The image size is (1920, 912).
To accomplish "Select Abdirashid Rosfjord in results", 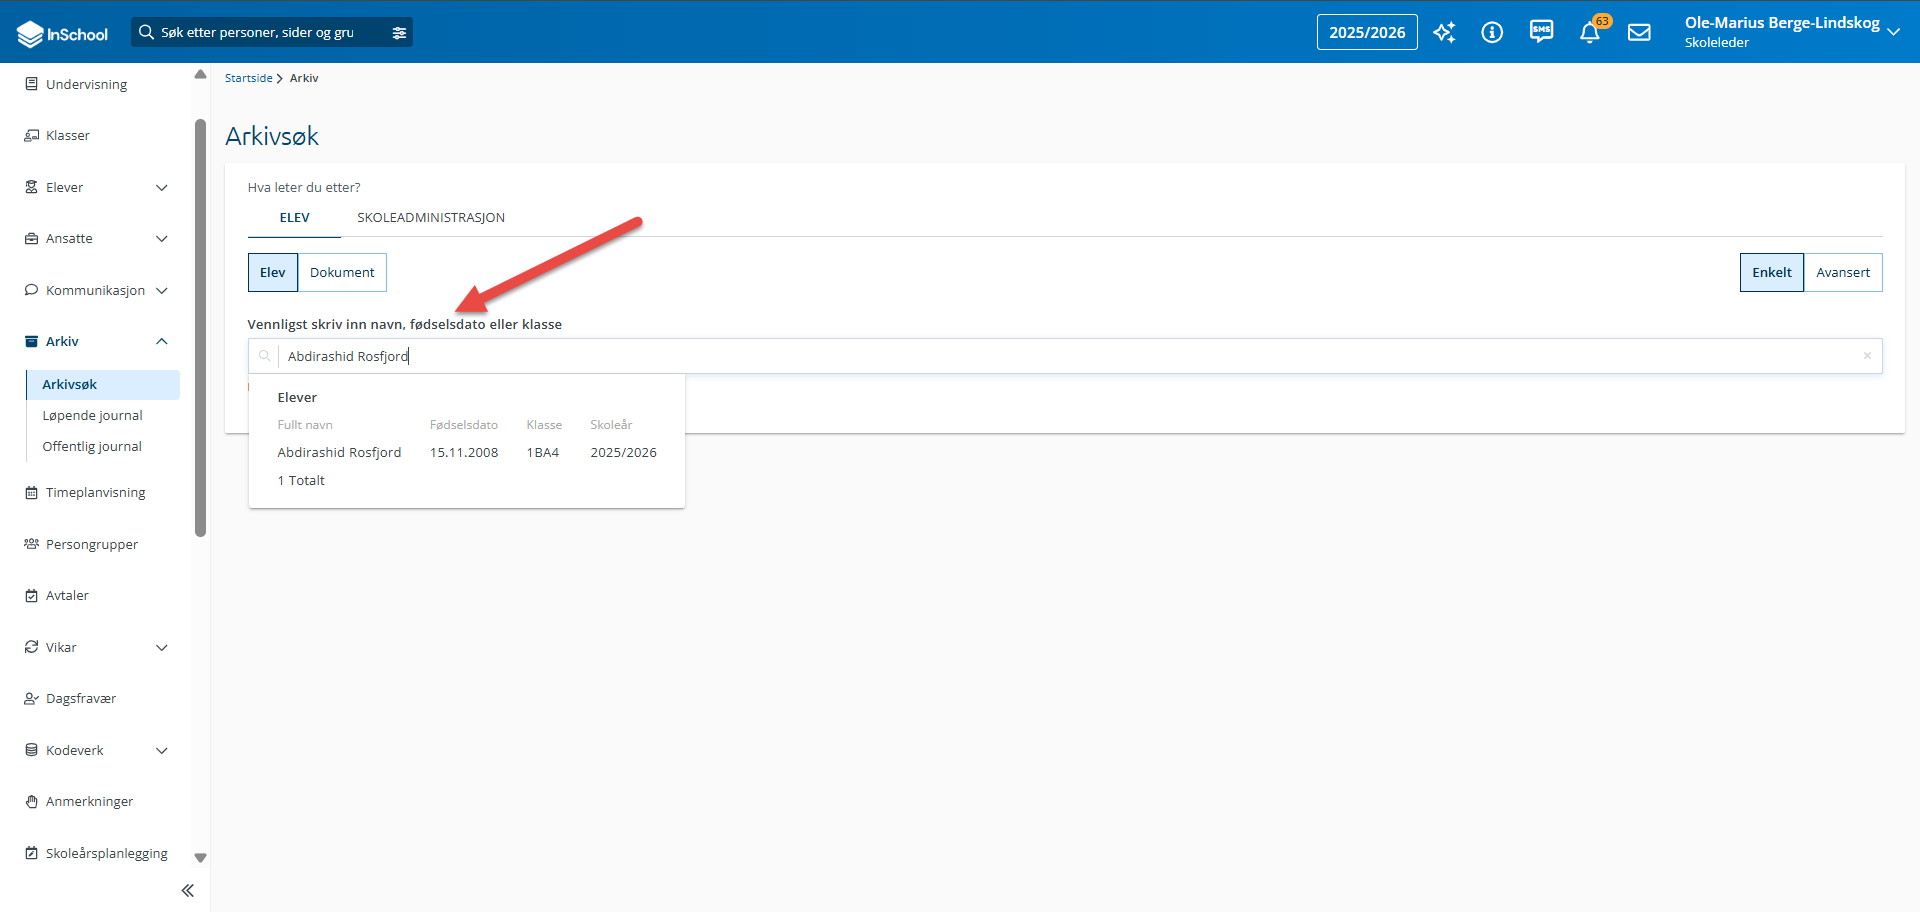I will tap(339, 452).
